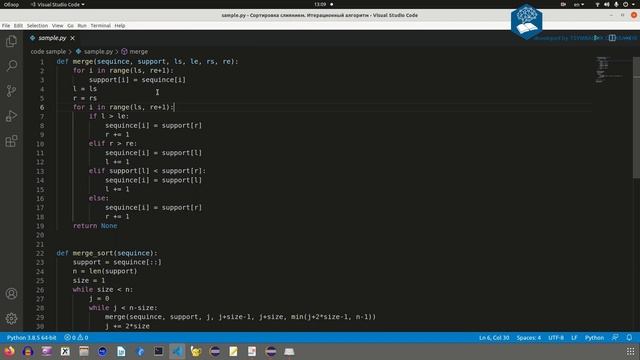The width and height of the screenshot is (640, 360).
Task: Close the sample.py tab
Action: (73, 38)
